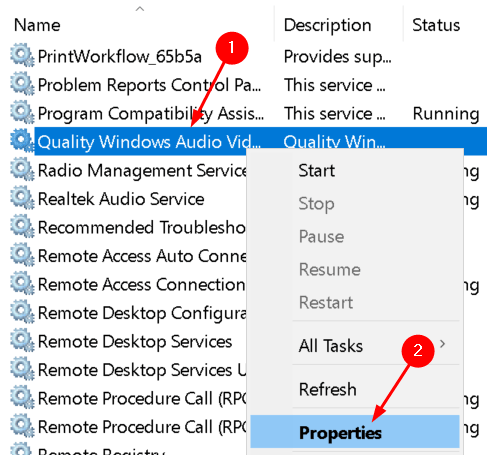Screen dimensions: 487x455
Task: Expand the All Tasks submenu arrow
Action: coord(442,344)
